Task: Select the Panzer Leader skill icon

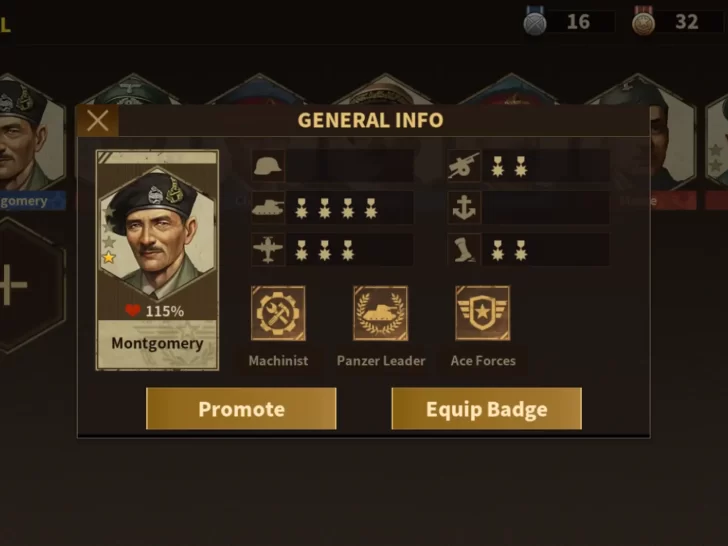Action: pos(380,313)
